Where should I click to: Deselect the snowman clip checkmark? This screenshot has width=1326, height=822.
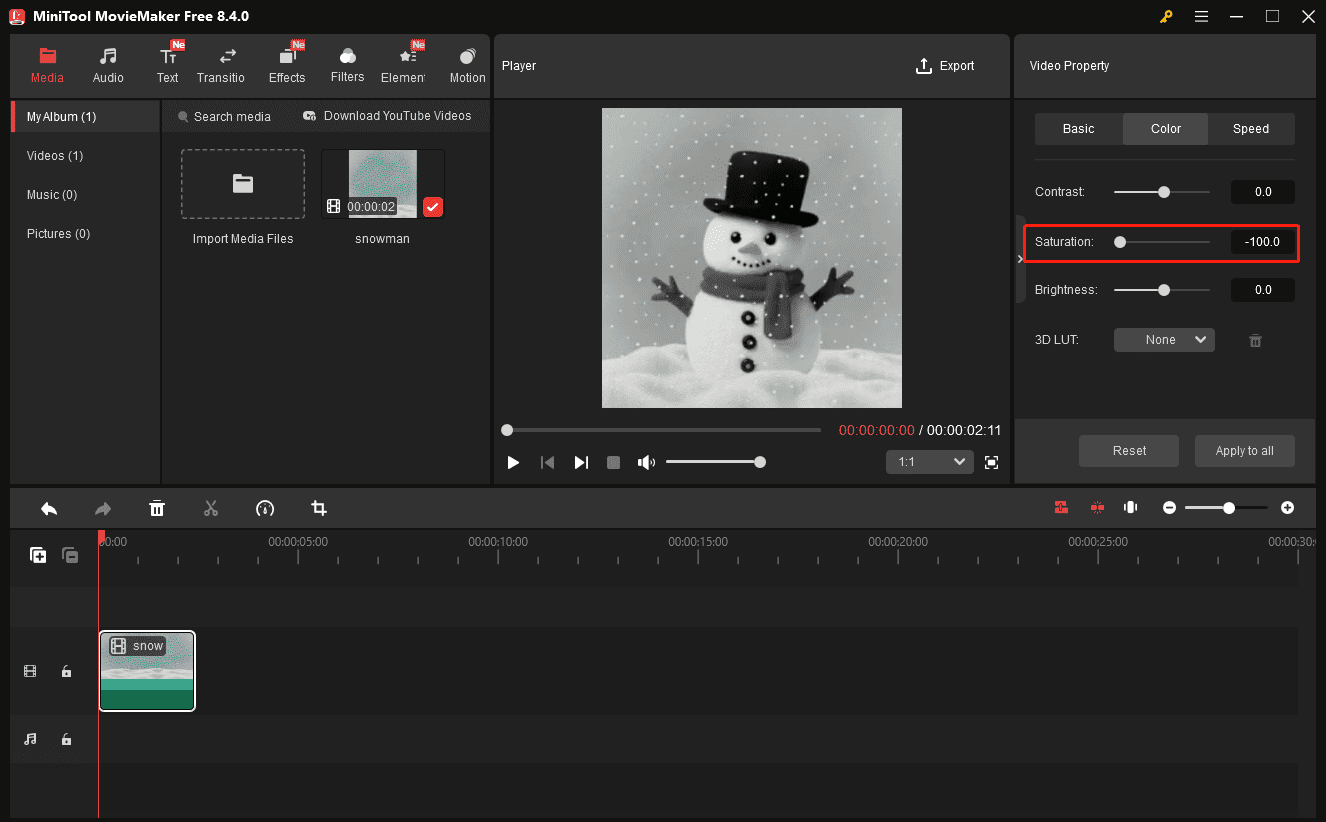(x=432, y=207)
